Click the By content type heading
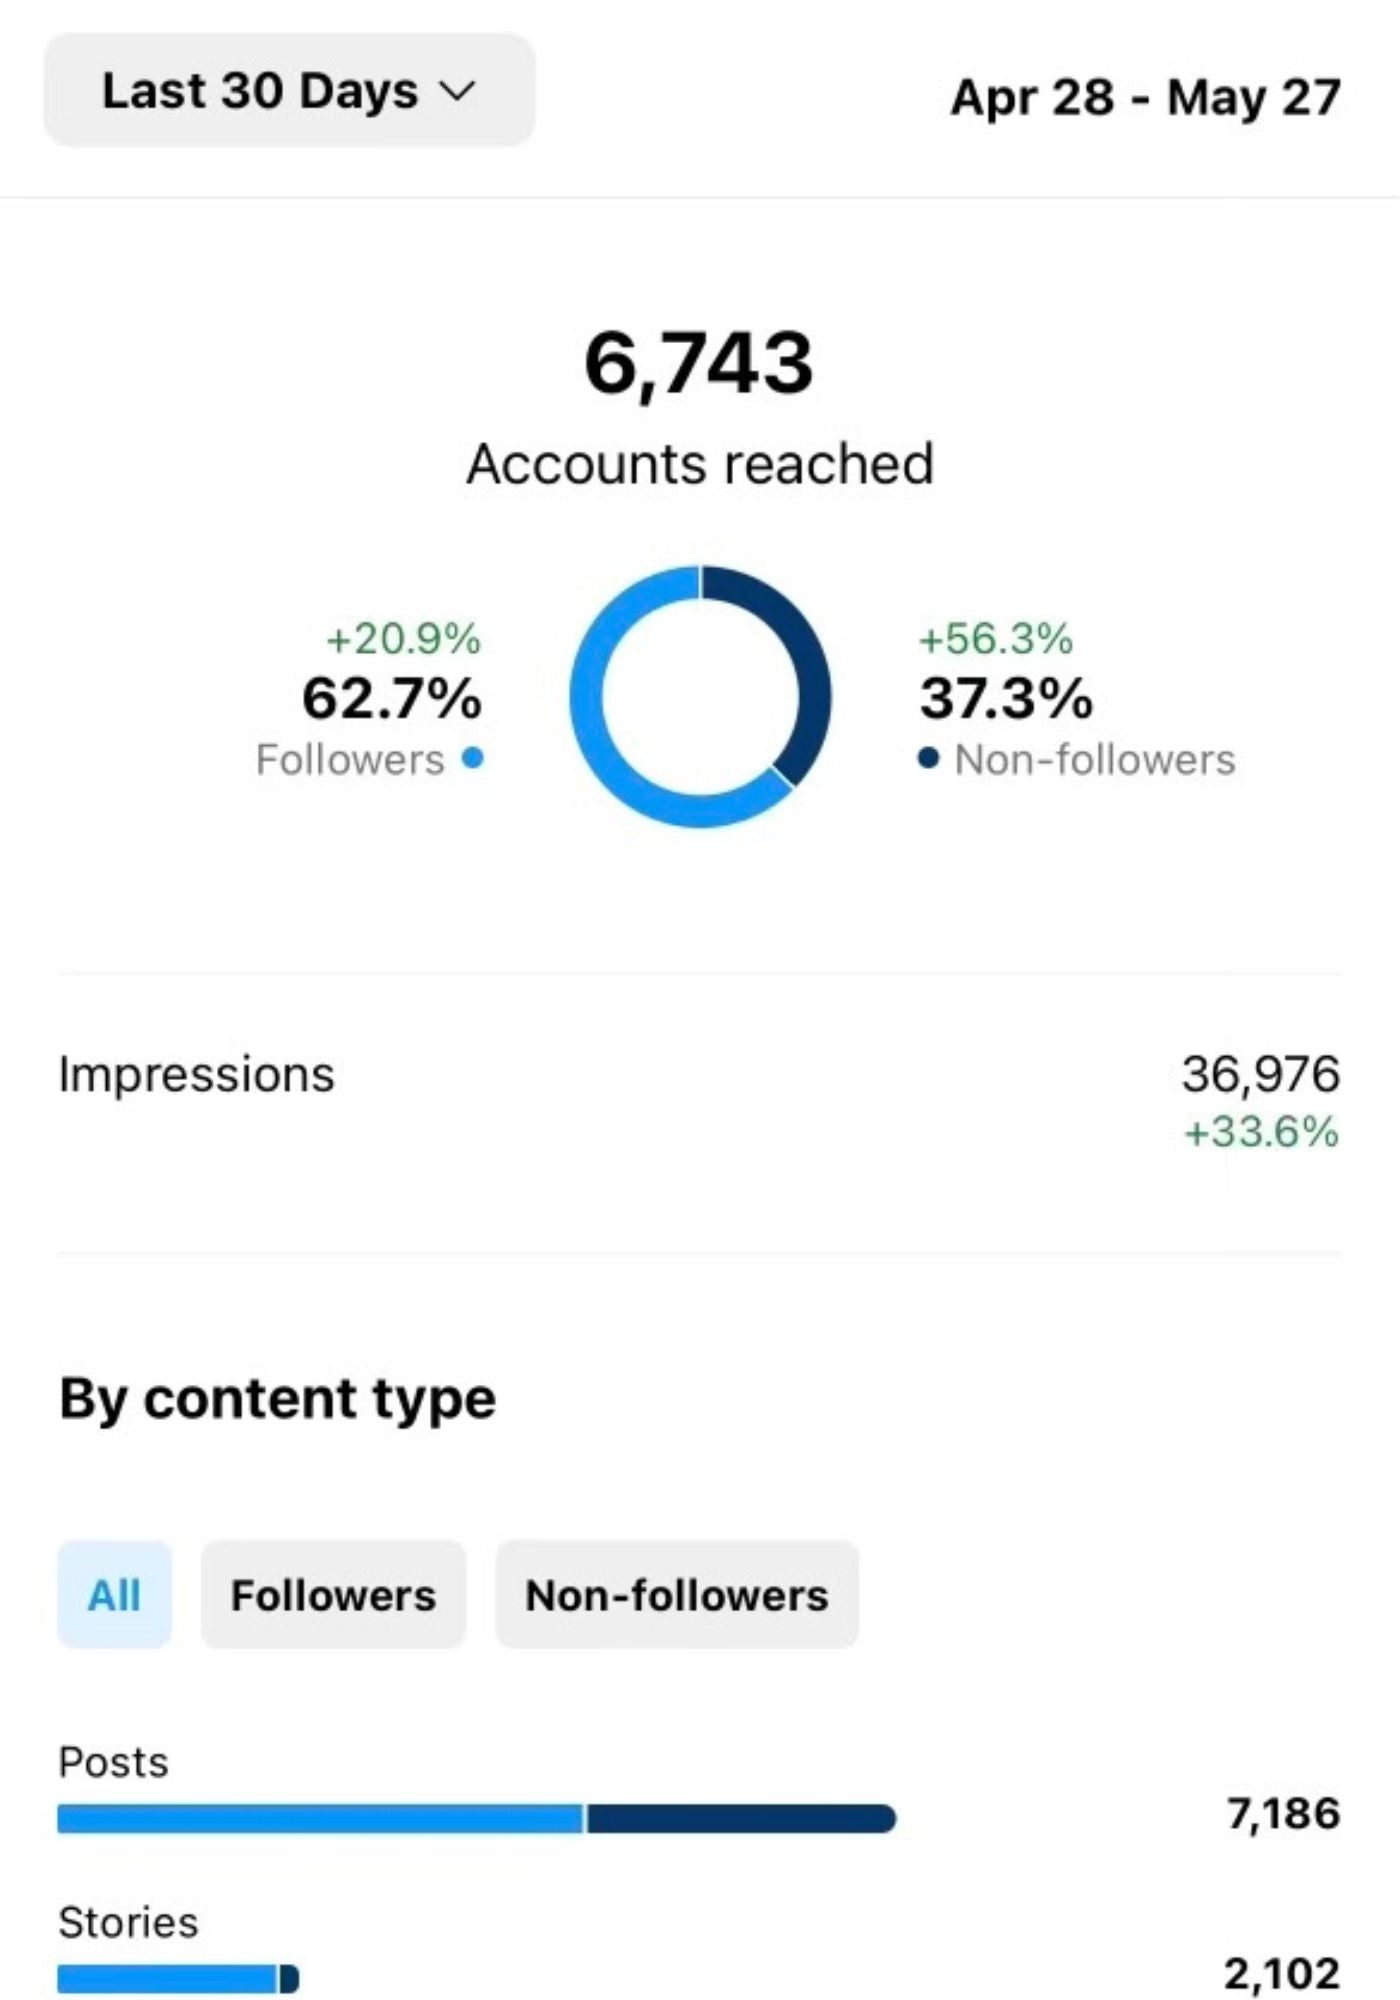The width and height of the screenshot is (1400, 2000). [x=277, y=1398]
